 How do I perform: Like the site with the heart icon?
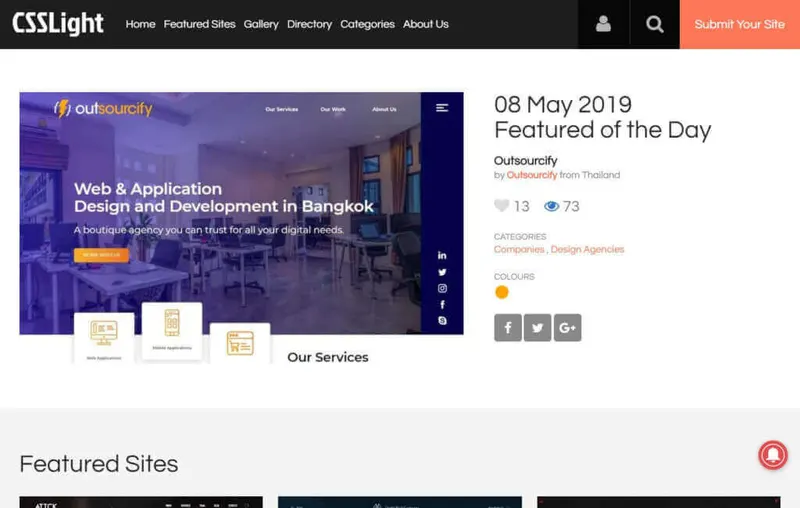click(502, 206)
